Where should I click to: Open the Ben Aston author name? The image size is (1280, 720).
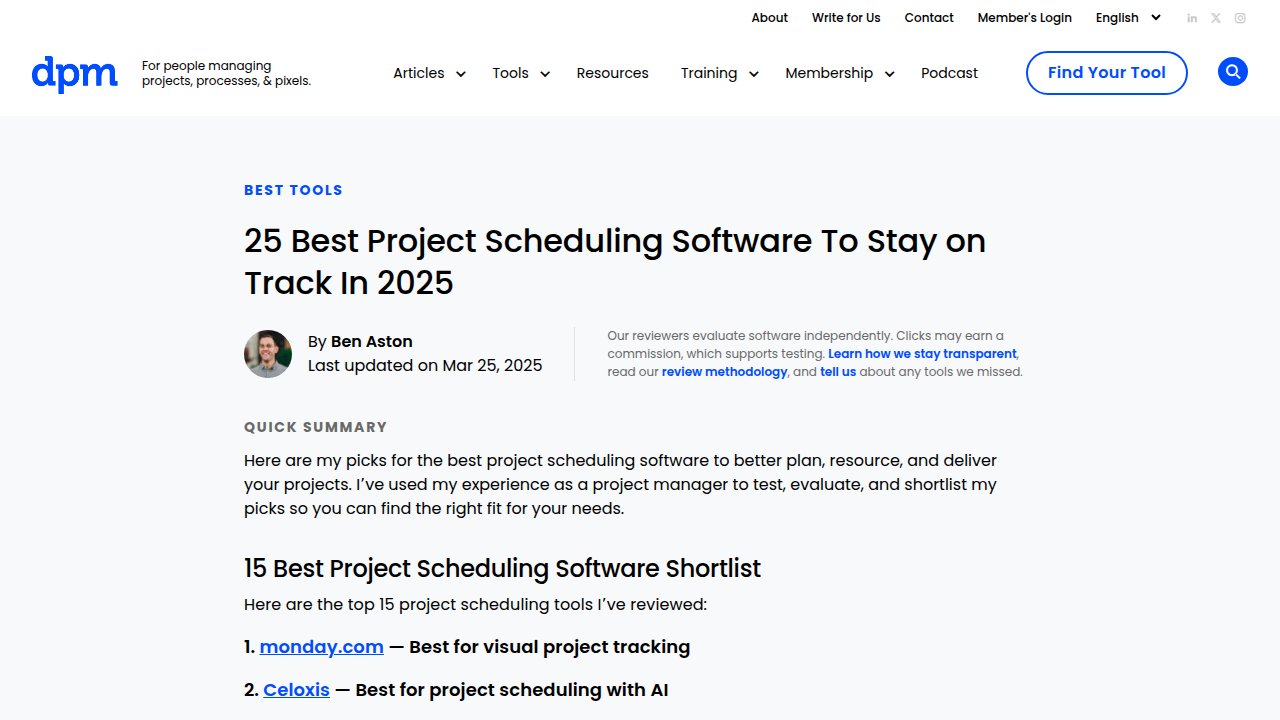(x=371, y=342)
